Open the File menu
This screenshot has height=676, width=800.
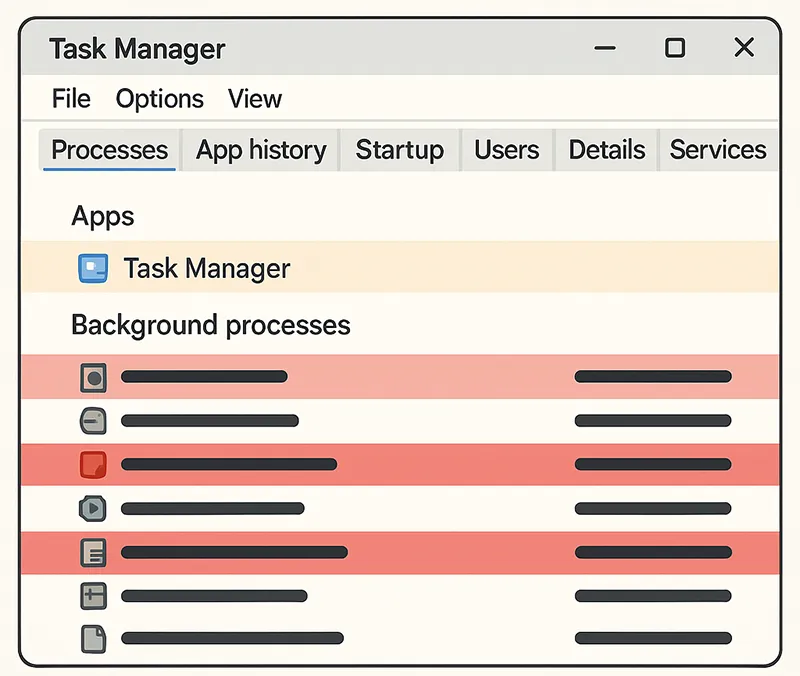[x=71, y=98]
